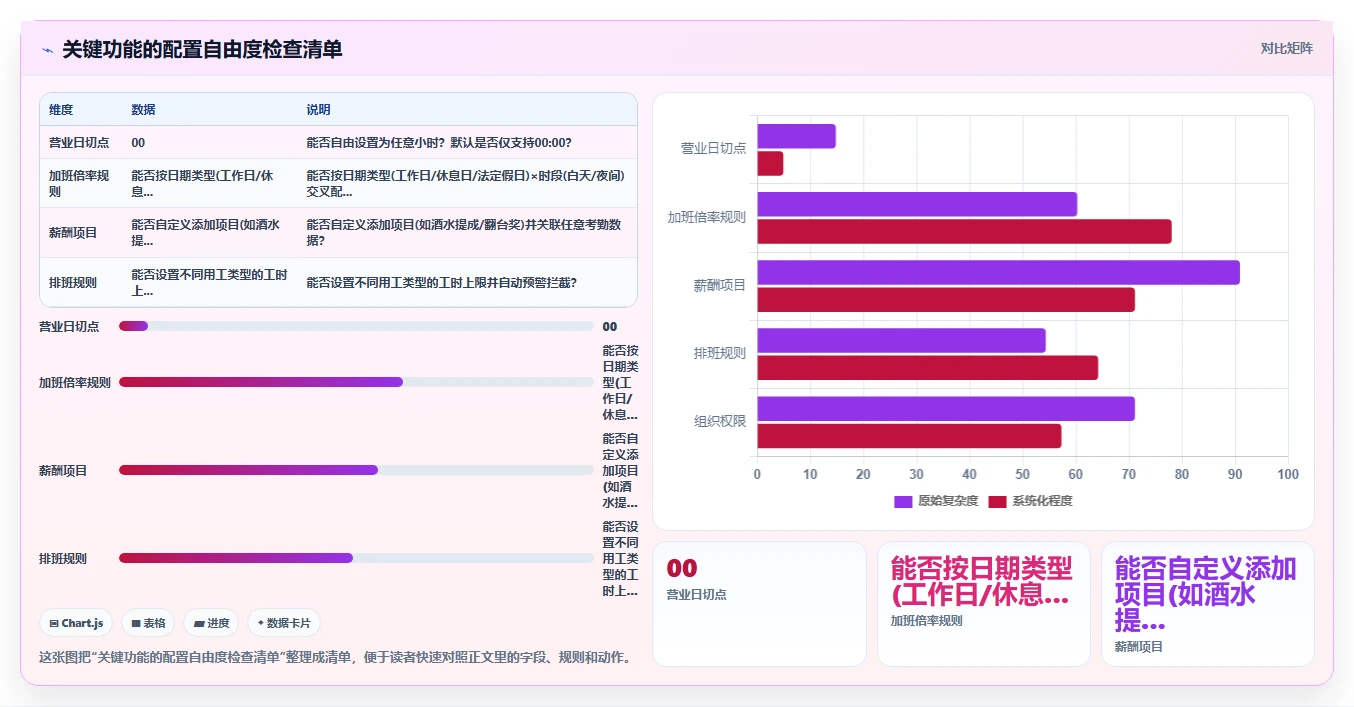Click the 加班倍率规则 progress bar
Viewport: 1354px width, 707px height.
pyautogui.click(x=356, y=382)
